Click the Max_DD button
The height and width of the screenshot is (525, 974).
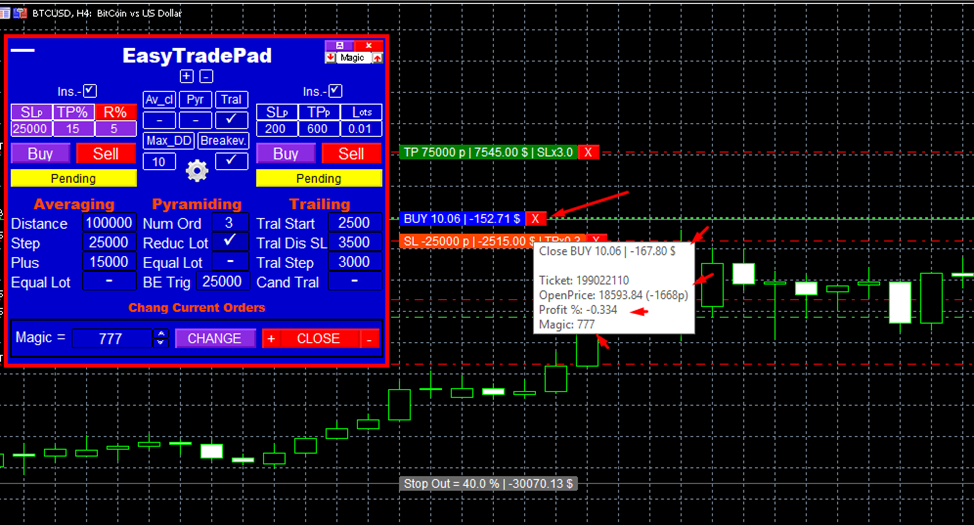(x=169, y=140)
